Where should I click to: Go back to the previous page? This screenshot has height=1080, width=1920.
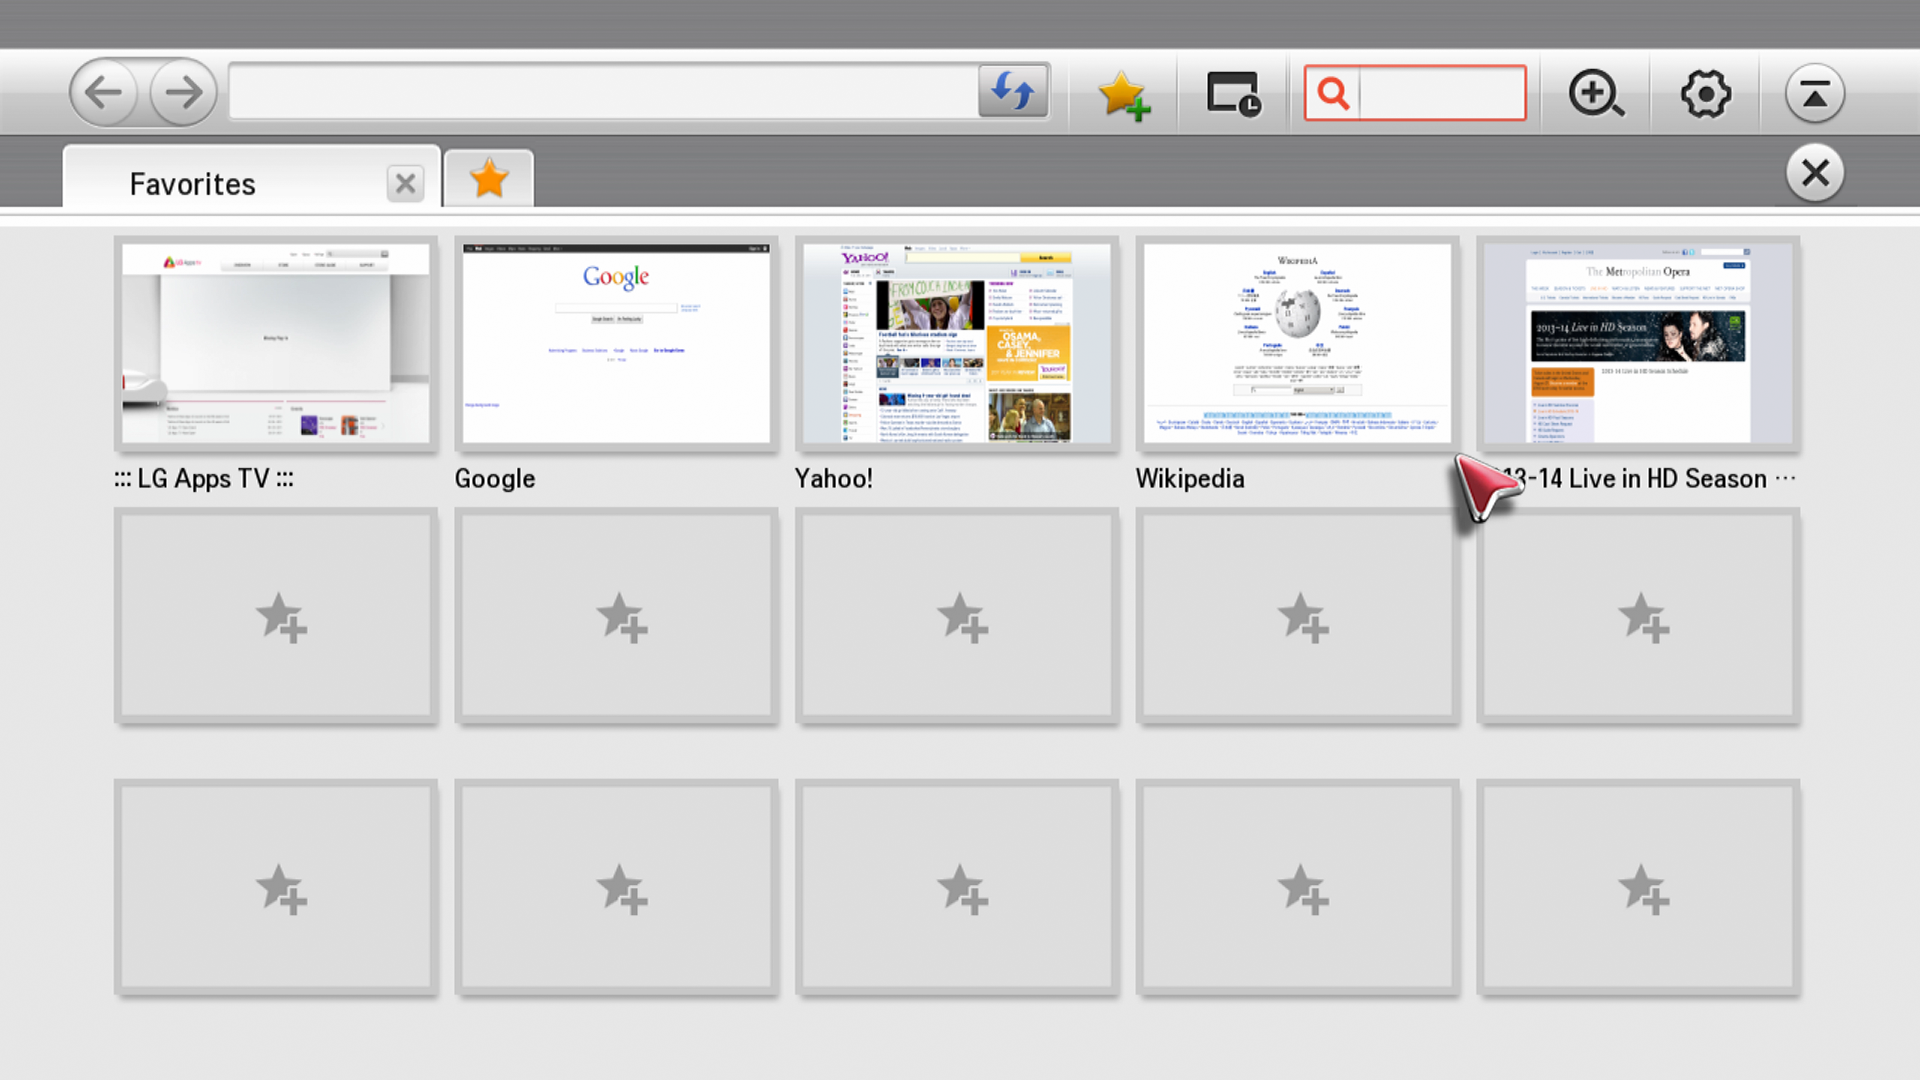[x=104, y=93]
